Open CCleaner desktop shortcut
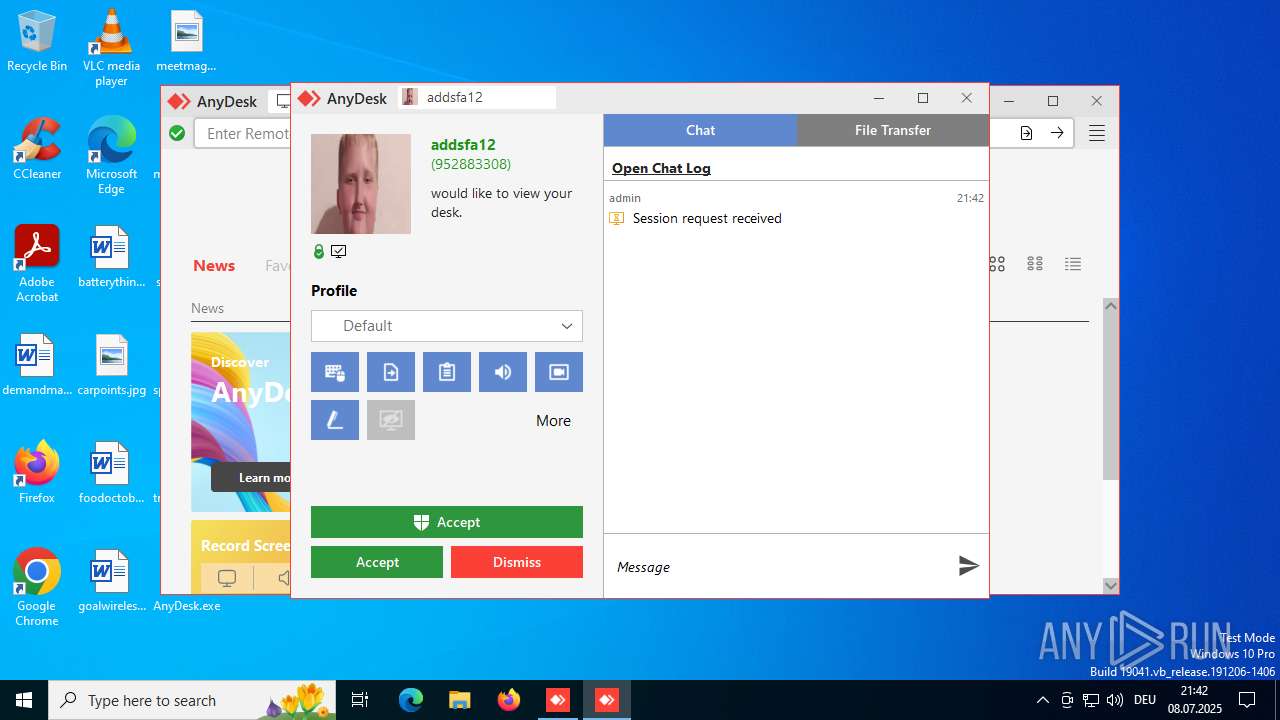This screenshot has height=720, width=1280. pos(37,149)
